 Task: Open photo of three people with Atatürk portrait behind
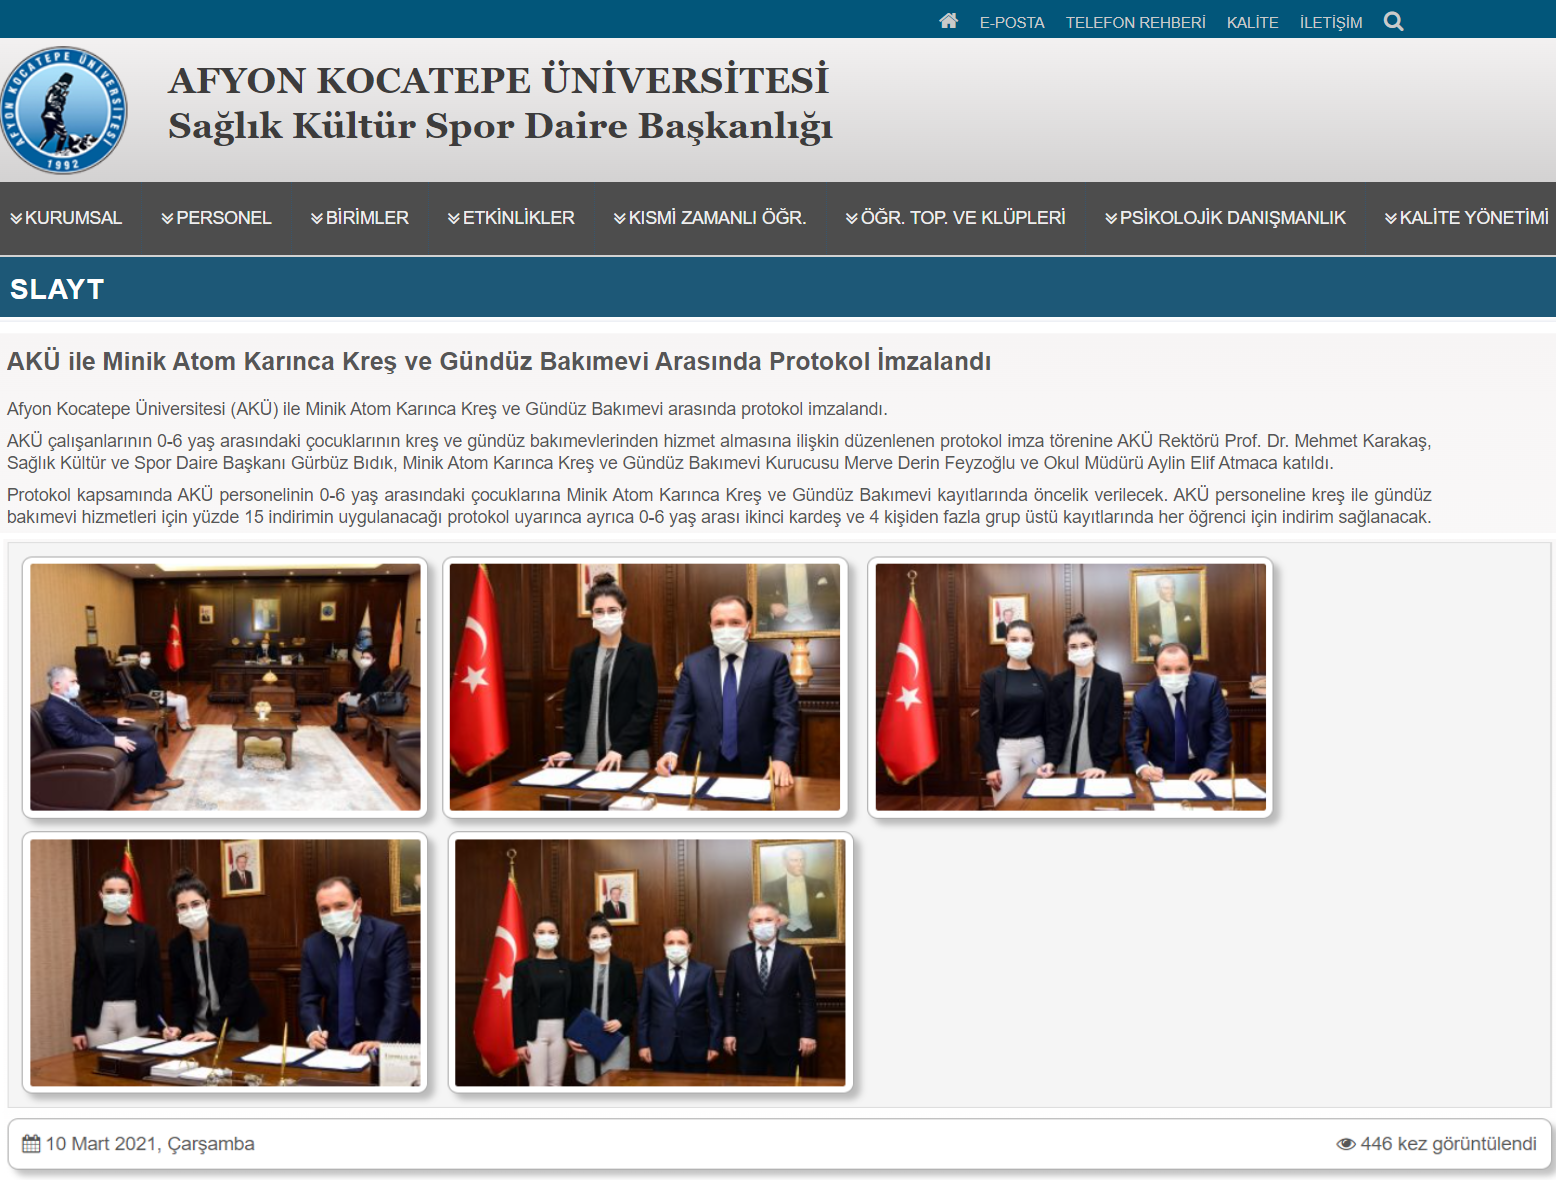click(1070, 687)
